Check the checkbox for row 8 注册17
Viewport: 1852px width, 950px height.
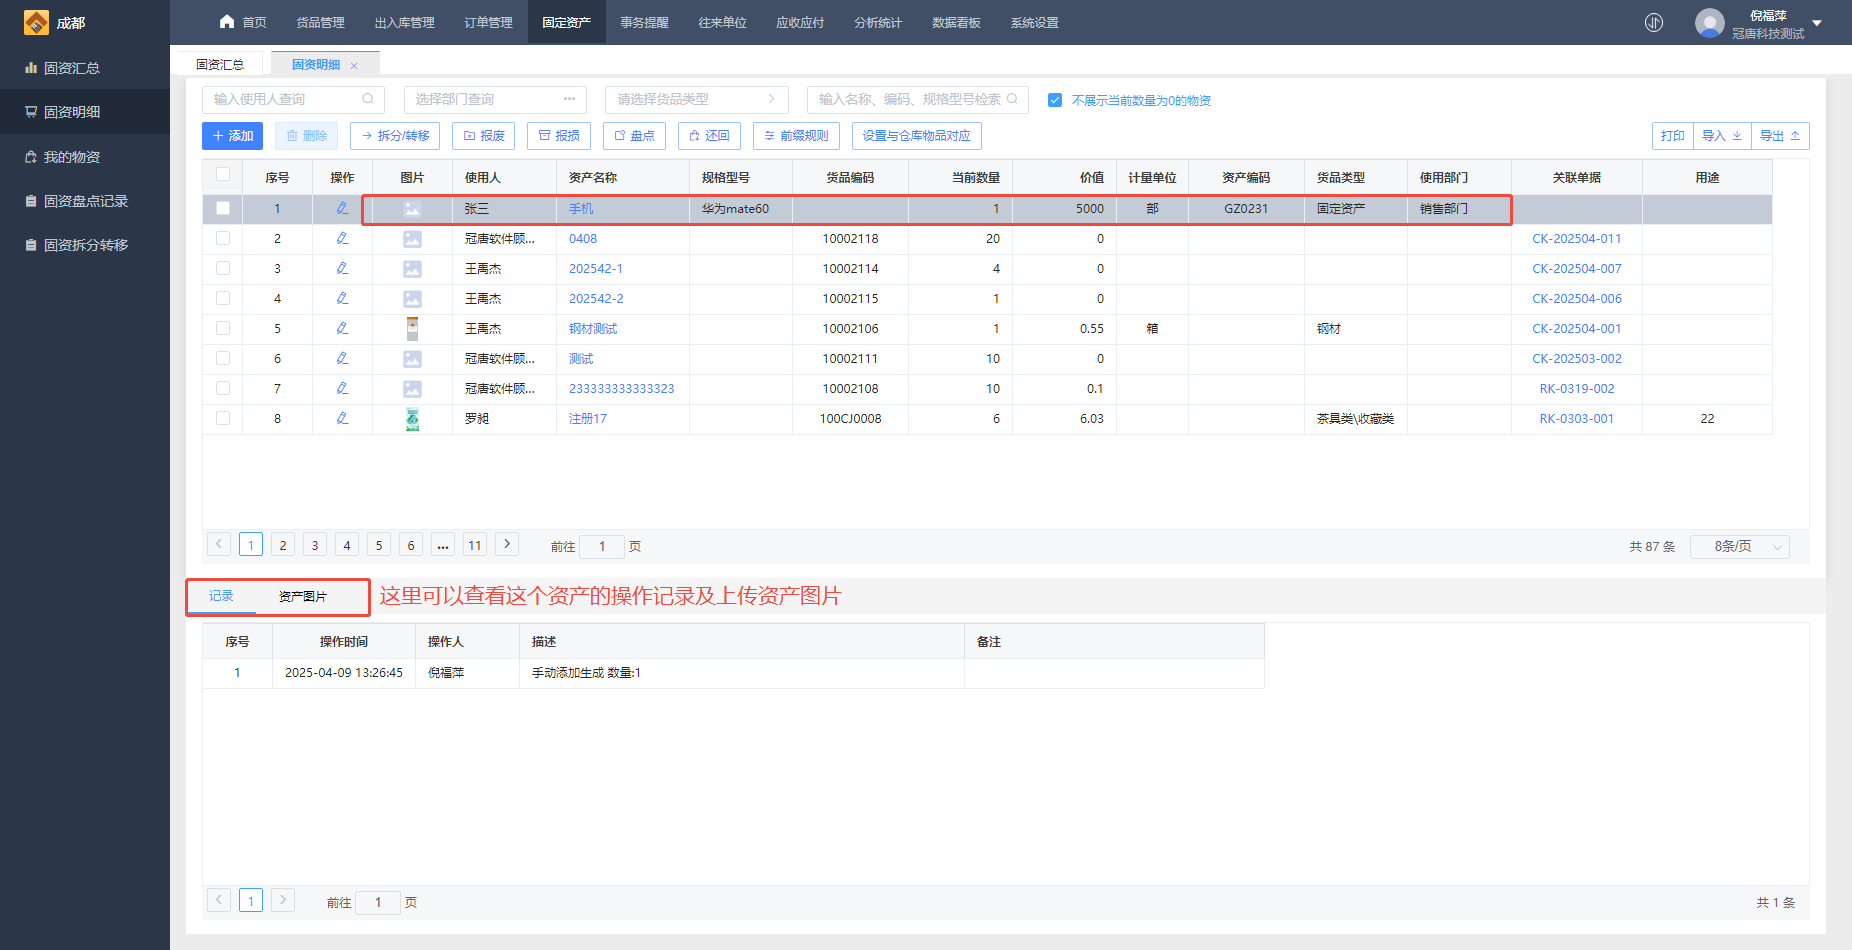tap(223, 418)
